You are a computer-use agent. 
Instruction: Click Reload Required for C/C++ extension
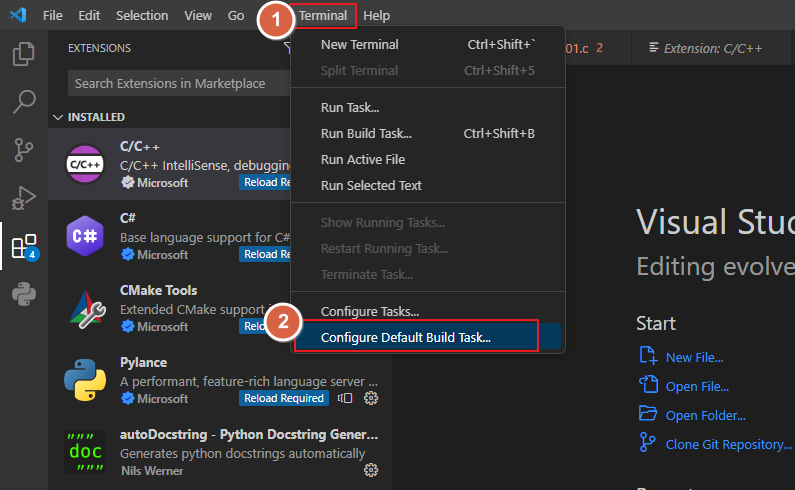[x=265, y=182]
